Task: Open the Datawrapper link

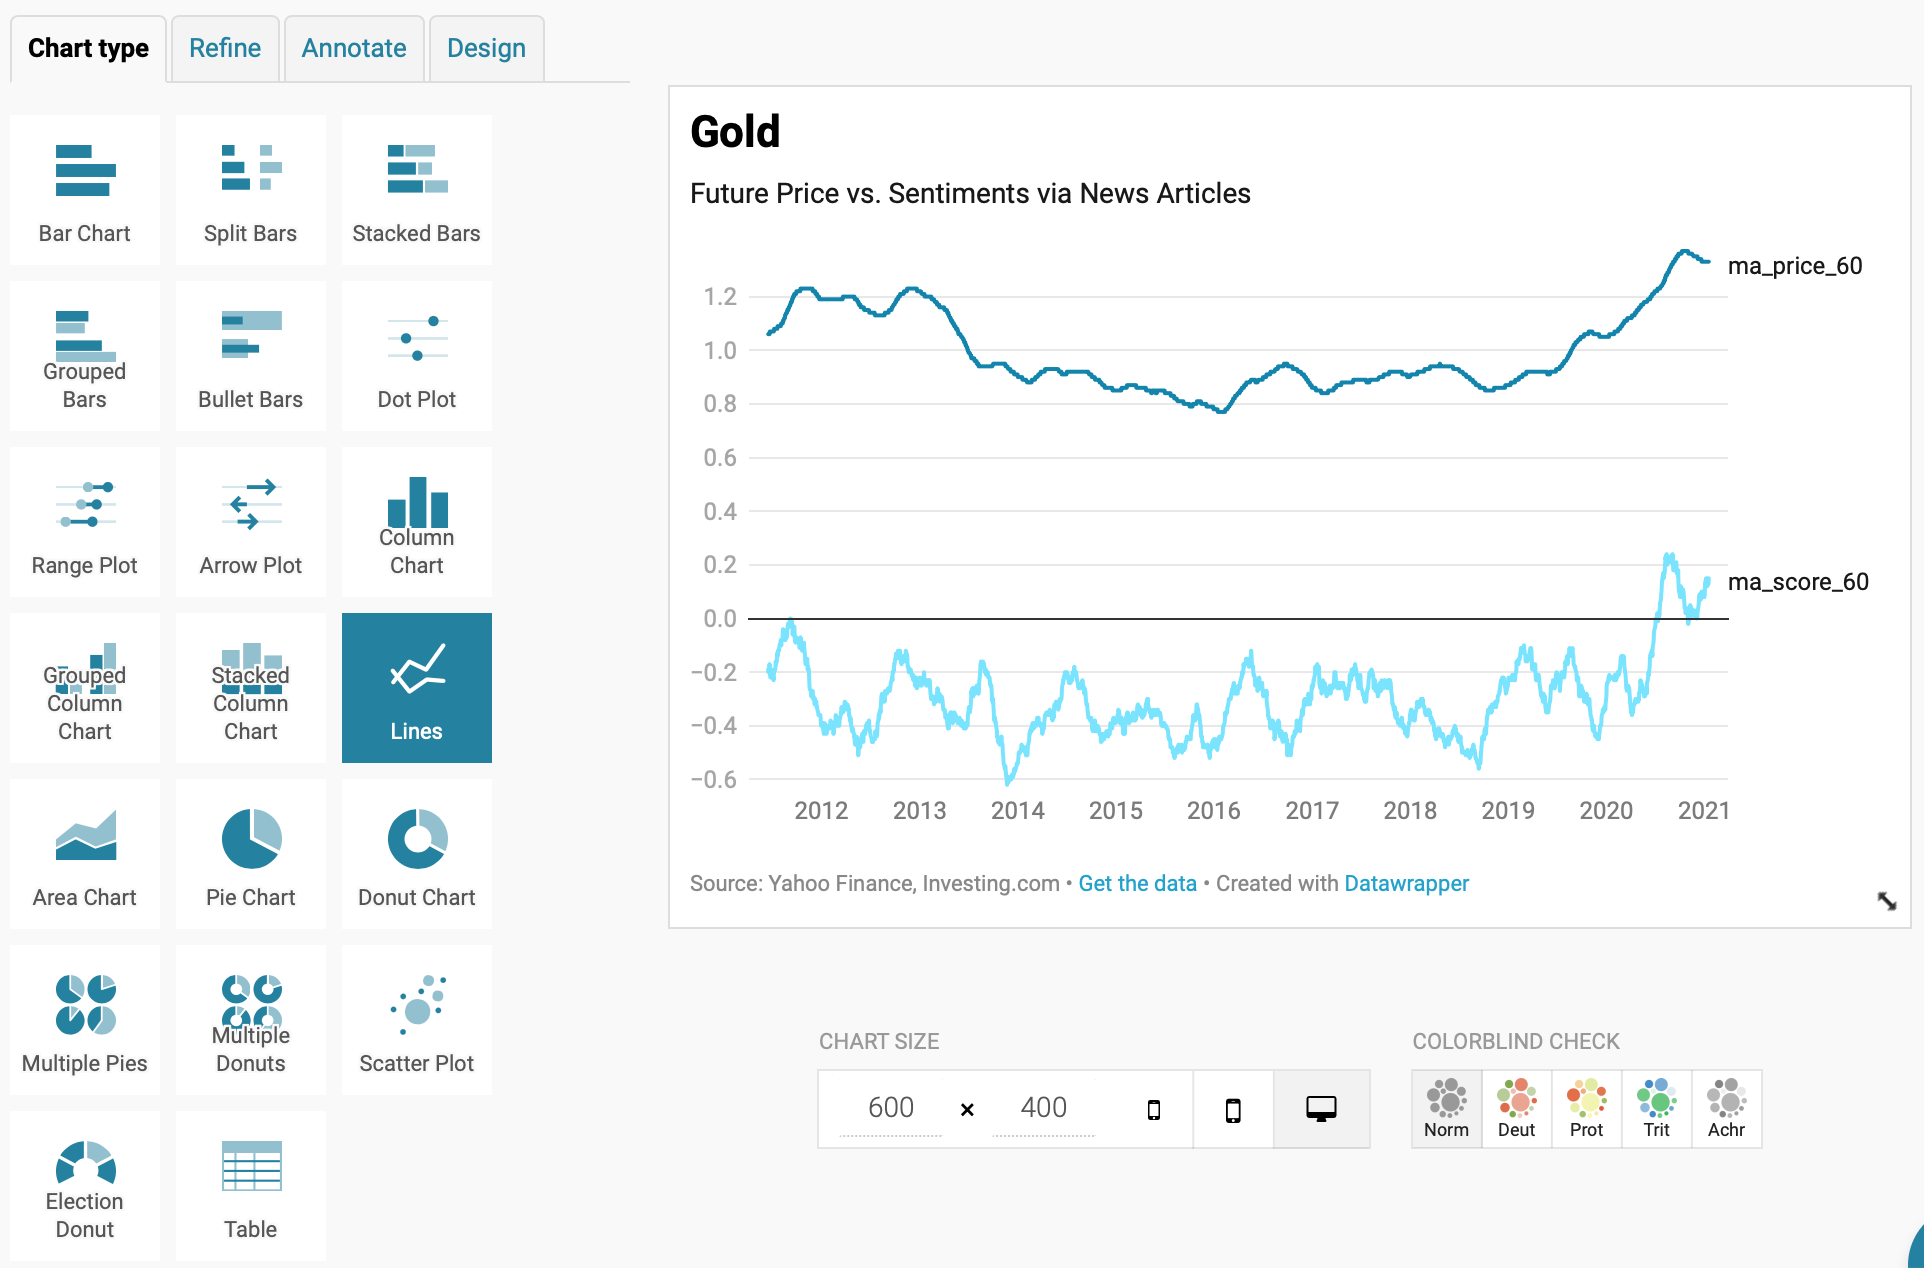Action: [x=1406, y=883]
